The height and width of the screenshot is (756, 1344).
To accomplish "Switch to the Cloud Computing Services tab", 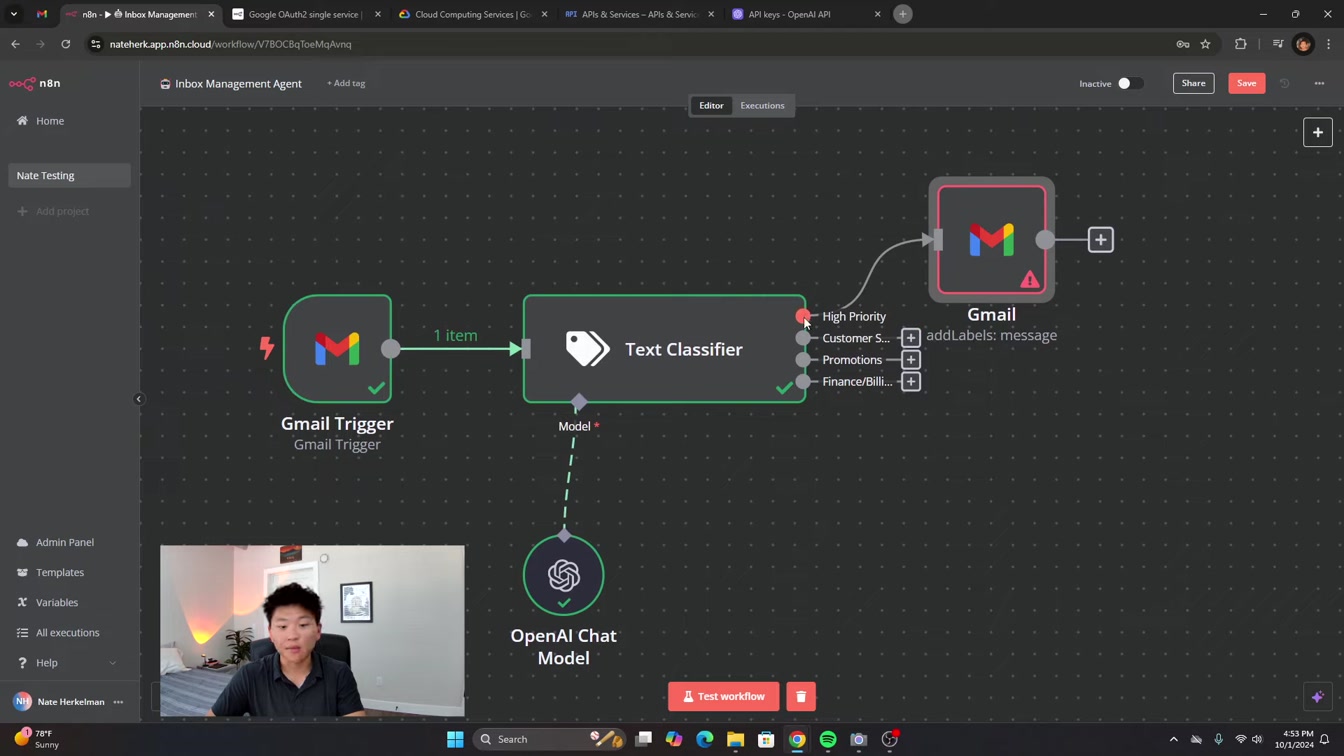I will click(472, 14).
